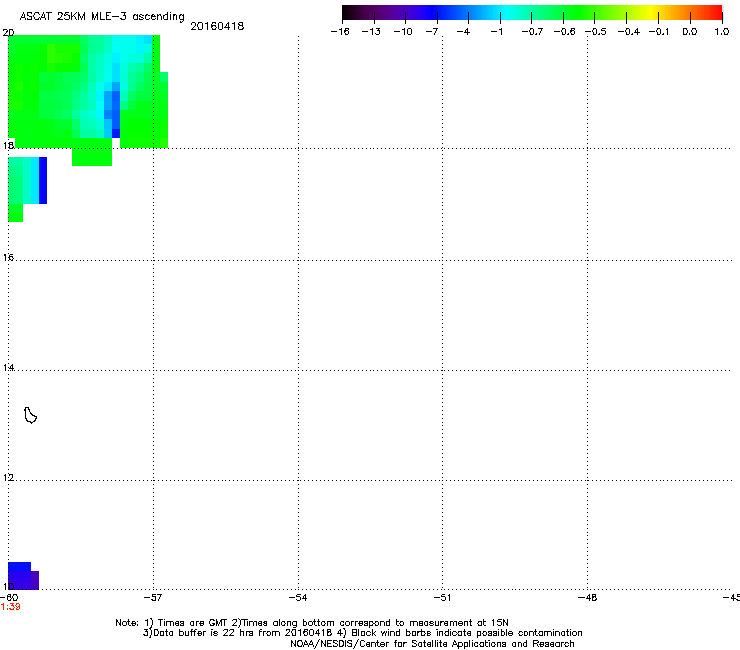Click the red time label 1:39
Image resolution: width=740 pixels, height=650 pixels.
pyautogui.click(x=10, y=607)
